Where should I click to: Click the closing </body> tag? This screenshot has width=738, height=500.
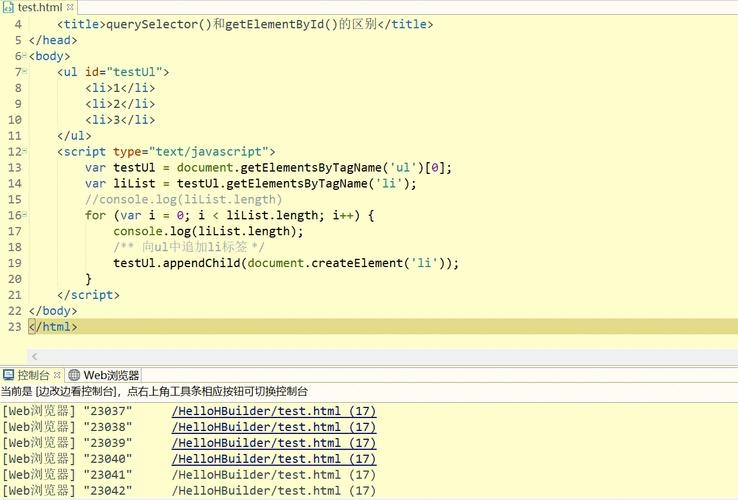[x=53, y=311]
